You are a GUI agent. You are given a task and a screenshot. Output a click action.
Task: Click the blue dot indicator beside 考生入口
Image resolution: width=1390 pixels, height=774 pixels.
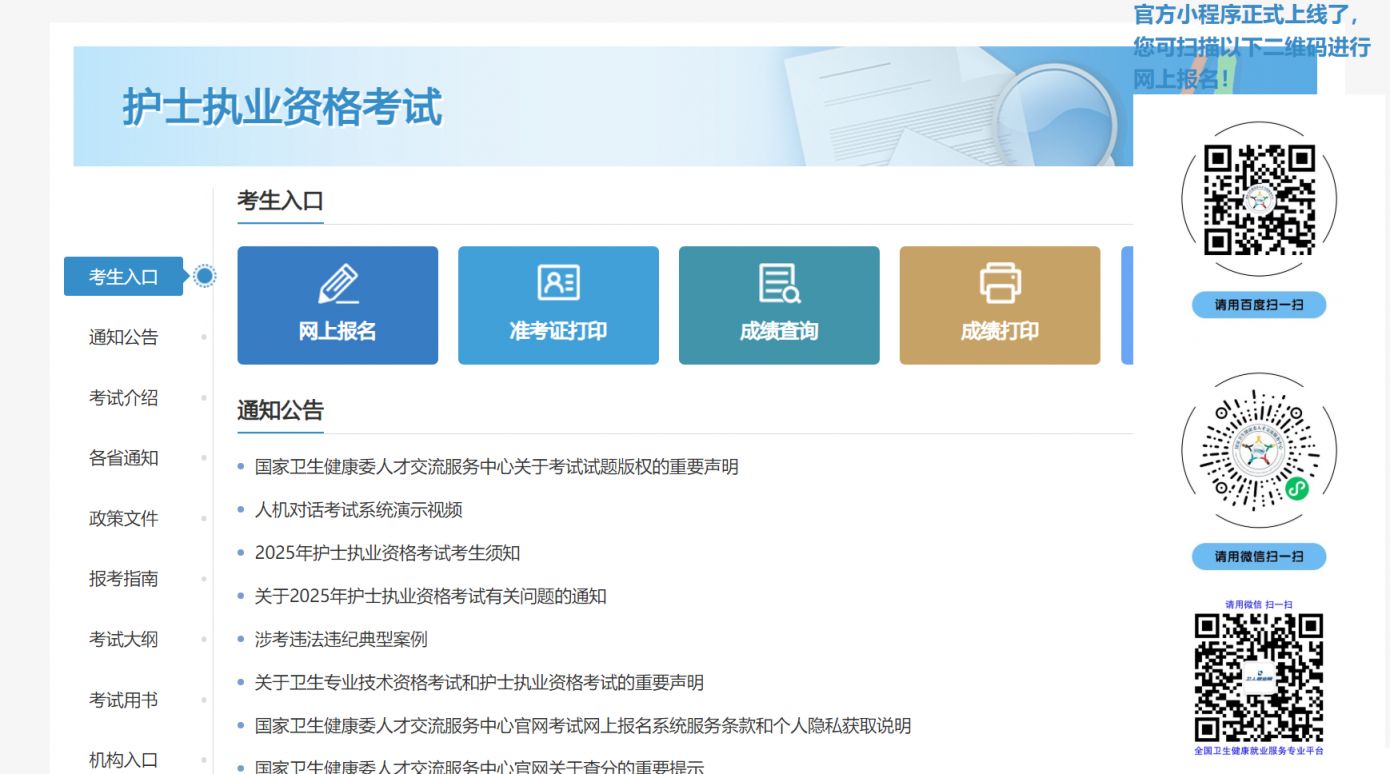[x=204, y=276]
